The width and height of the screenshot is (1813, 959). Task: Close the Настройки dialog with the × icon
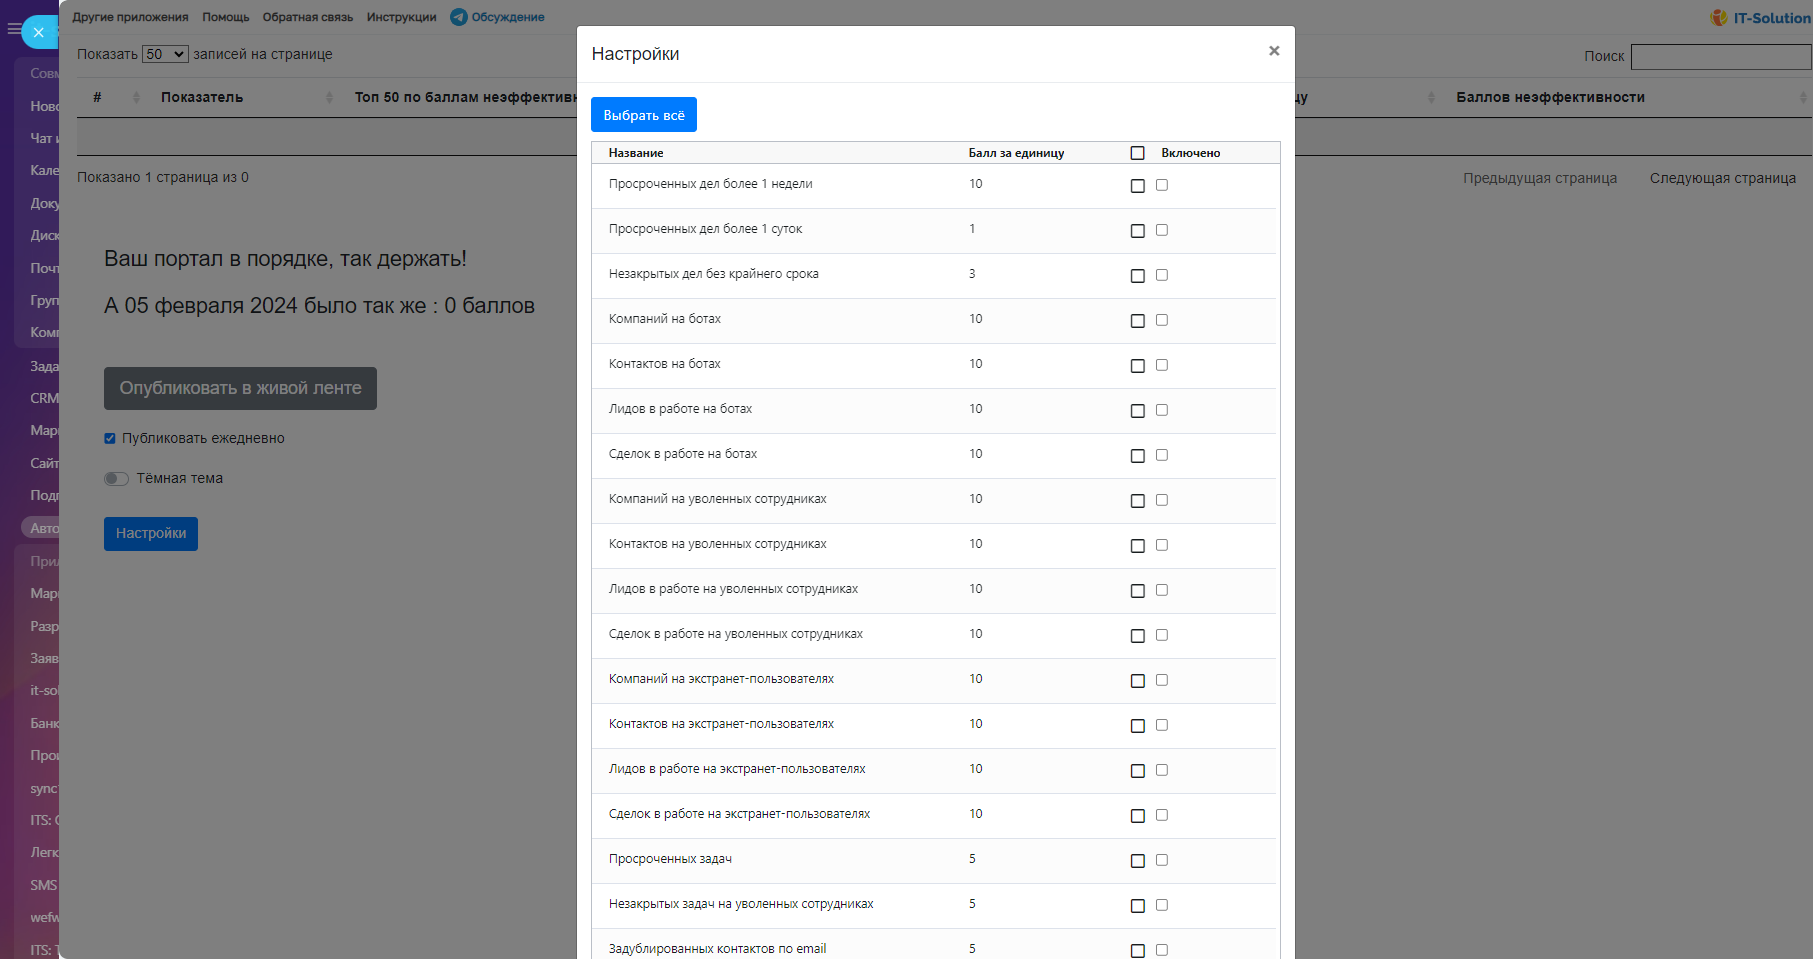(x=1273, y=51)
